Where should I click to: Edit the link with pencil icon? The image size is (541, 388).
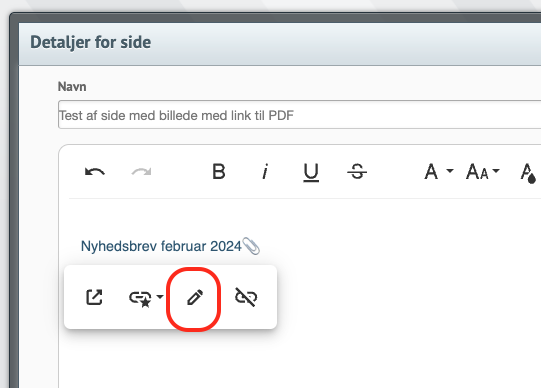coord(195,297)
